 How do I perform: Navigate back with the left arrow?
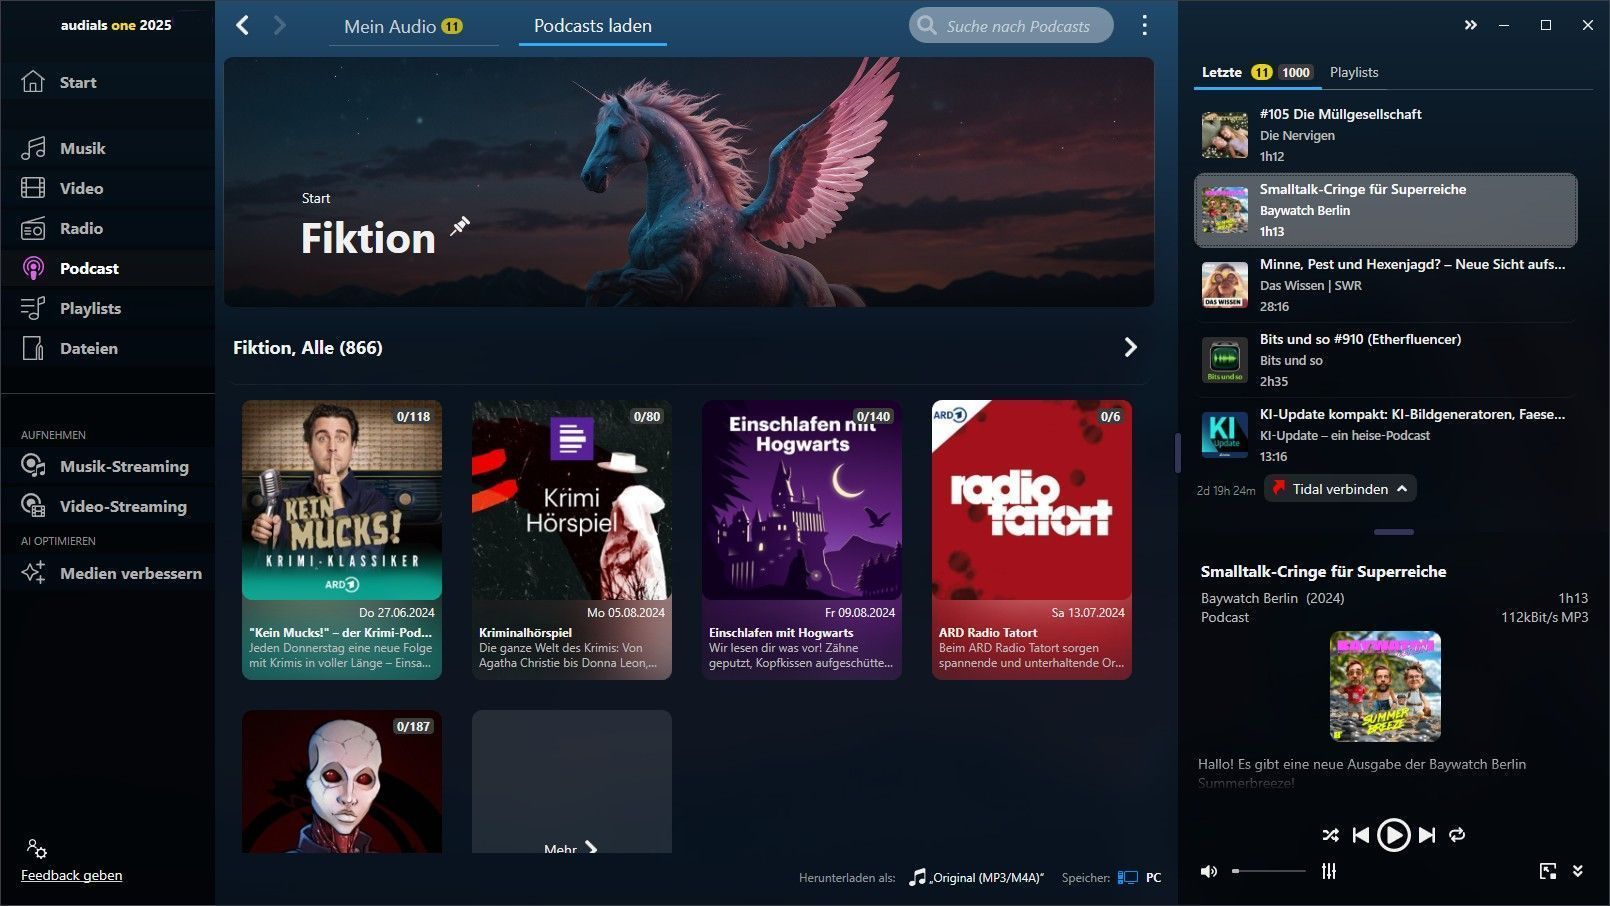click(x=242, y=25)
